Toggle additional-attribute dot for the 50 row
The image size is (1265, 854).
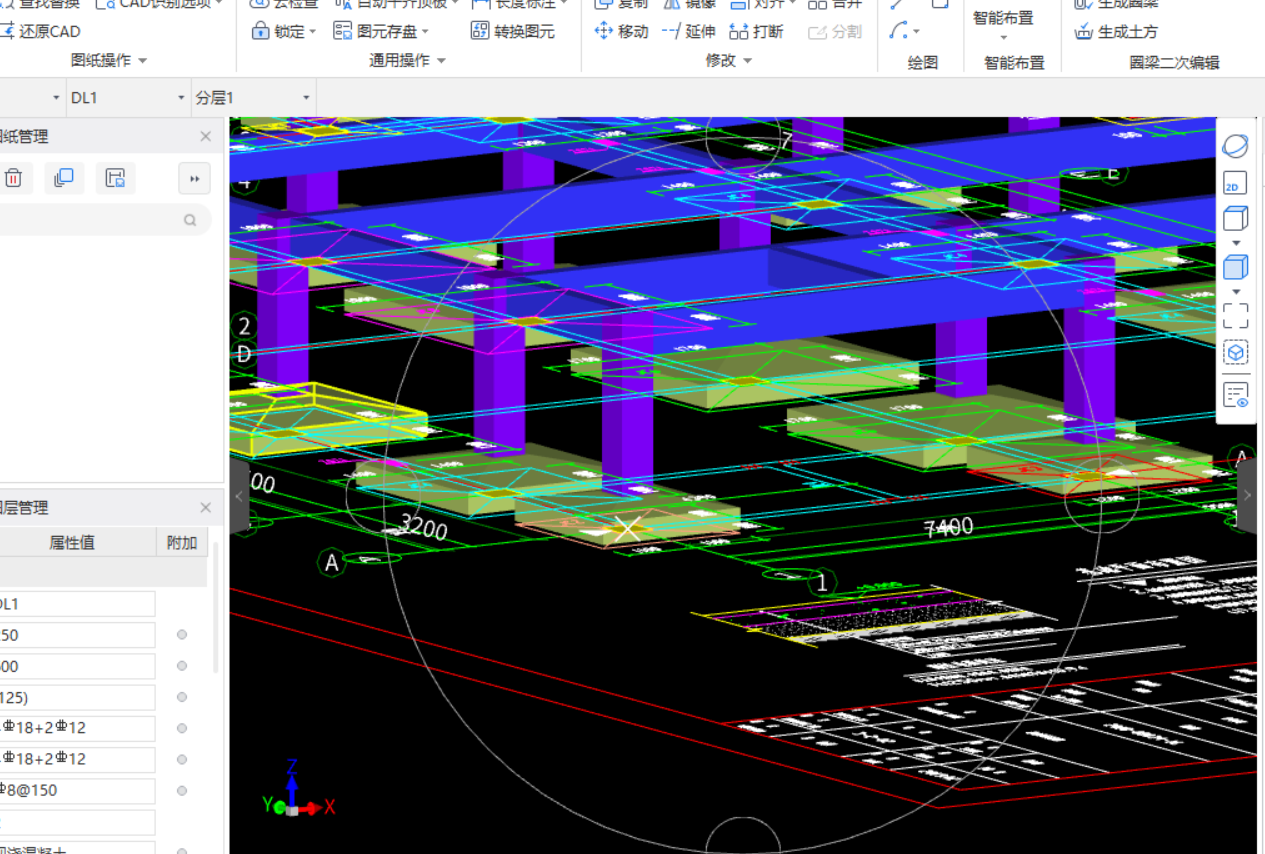(x=182, y=635)
